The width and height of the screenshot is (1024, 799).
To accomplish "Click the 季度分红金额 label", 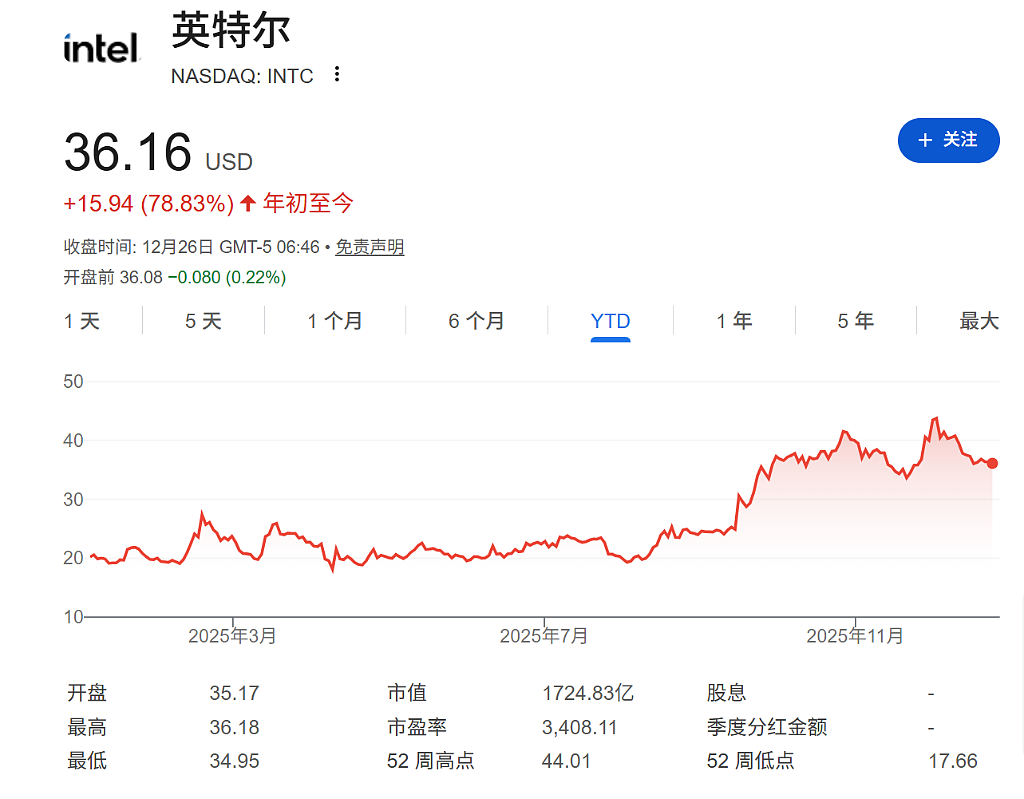I will (767, 726).
